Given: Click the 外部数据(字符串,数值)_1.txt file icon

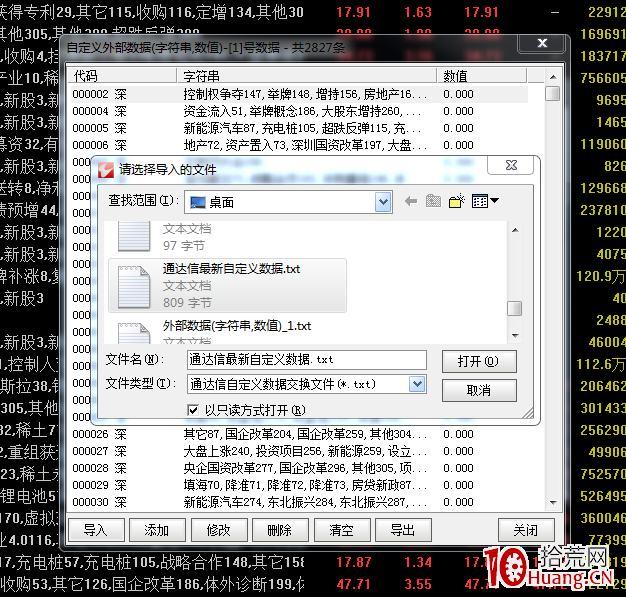Looking at the screenshot, I should (134, 333).
